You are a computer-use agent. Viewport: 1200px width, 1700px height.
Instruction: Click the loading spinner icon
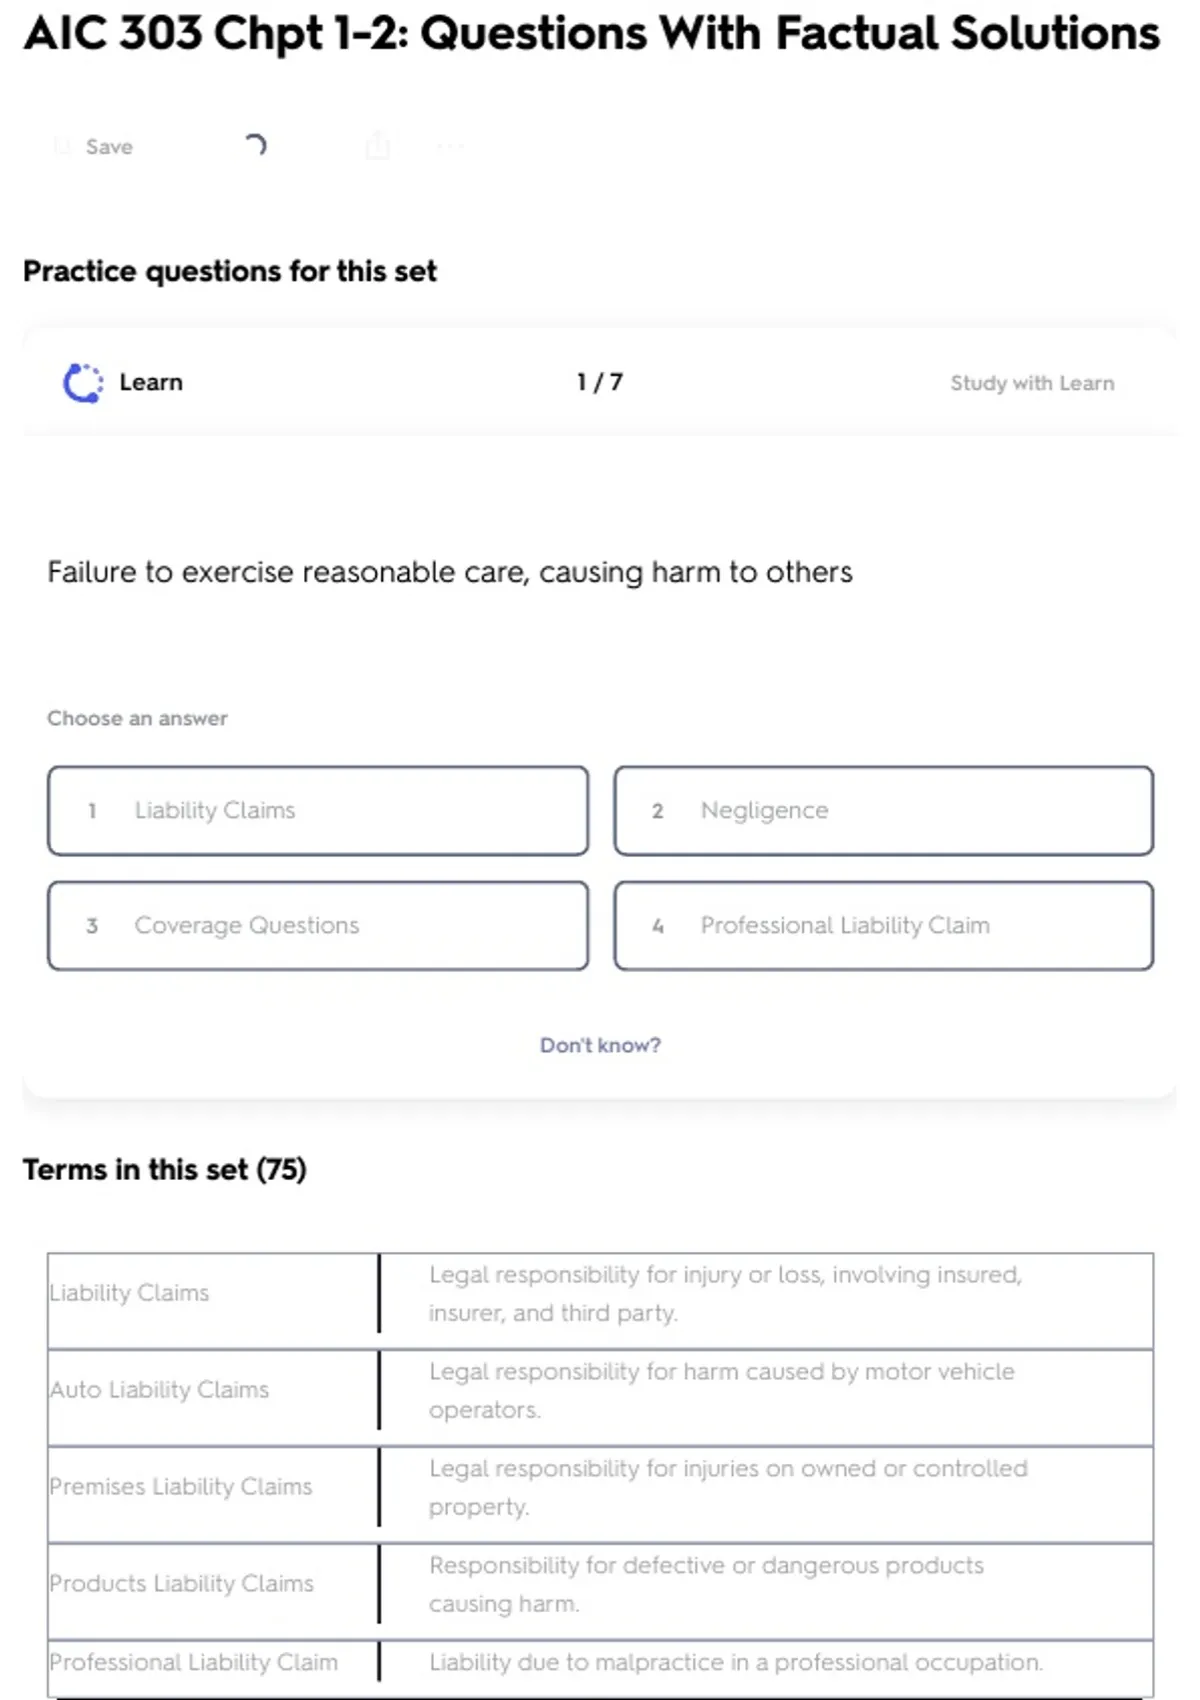256,146
